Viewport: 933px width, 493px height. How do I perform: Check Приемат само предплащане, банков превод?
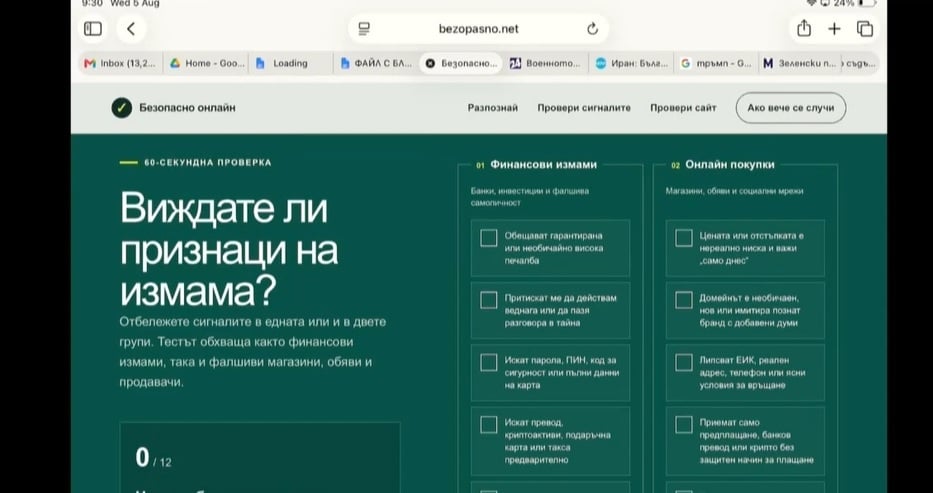click(684, 424)
